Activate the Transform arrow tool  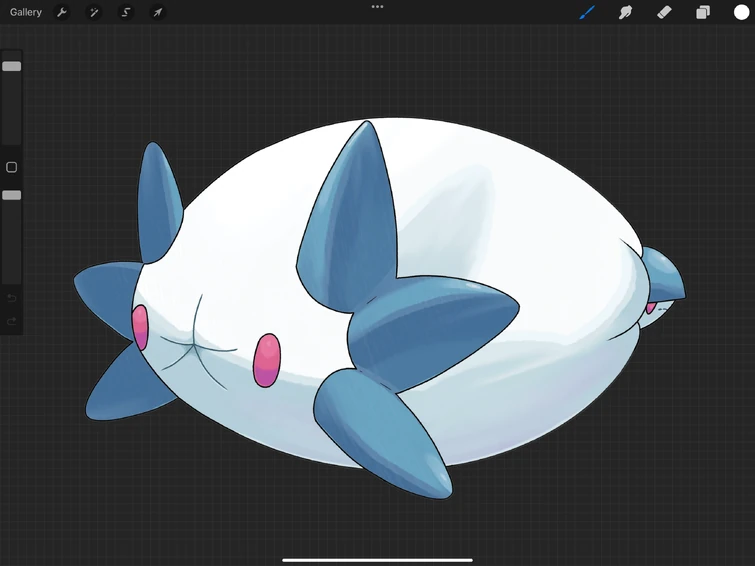click(x=157, y=12)
